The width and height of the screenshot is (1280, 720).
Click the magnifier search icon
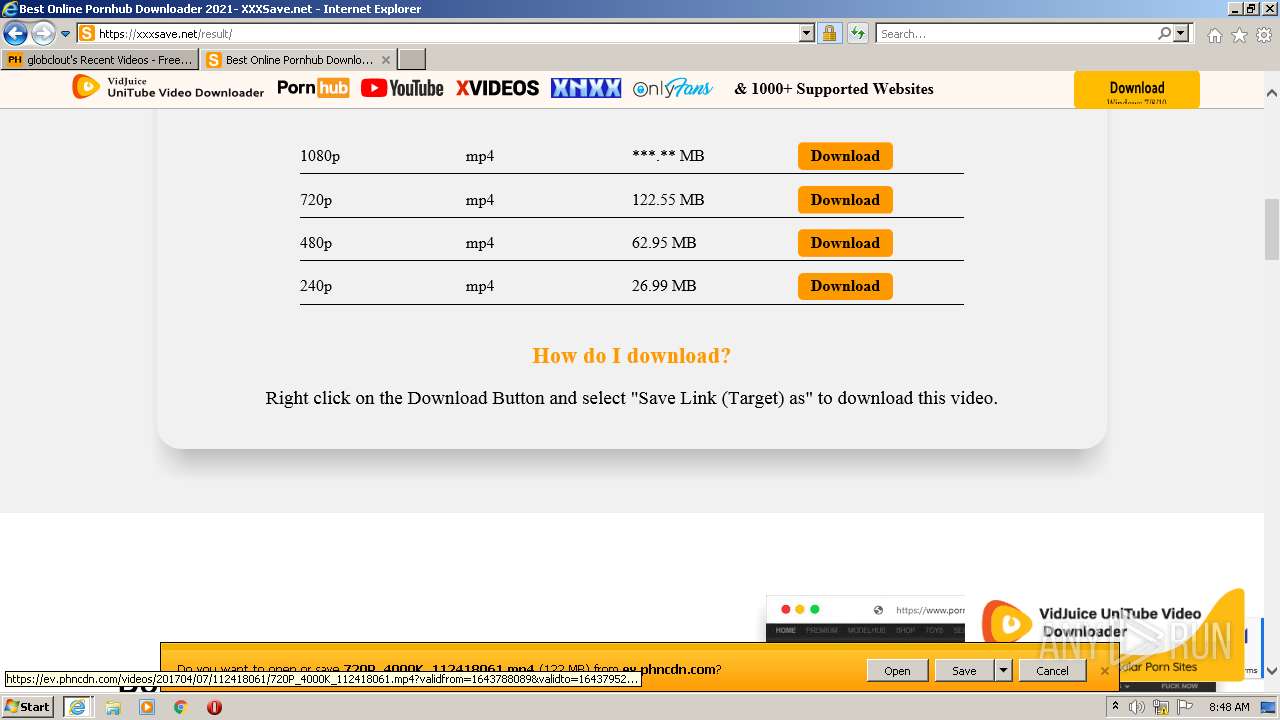click(x=1164, y=33)
